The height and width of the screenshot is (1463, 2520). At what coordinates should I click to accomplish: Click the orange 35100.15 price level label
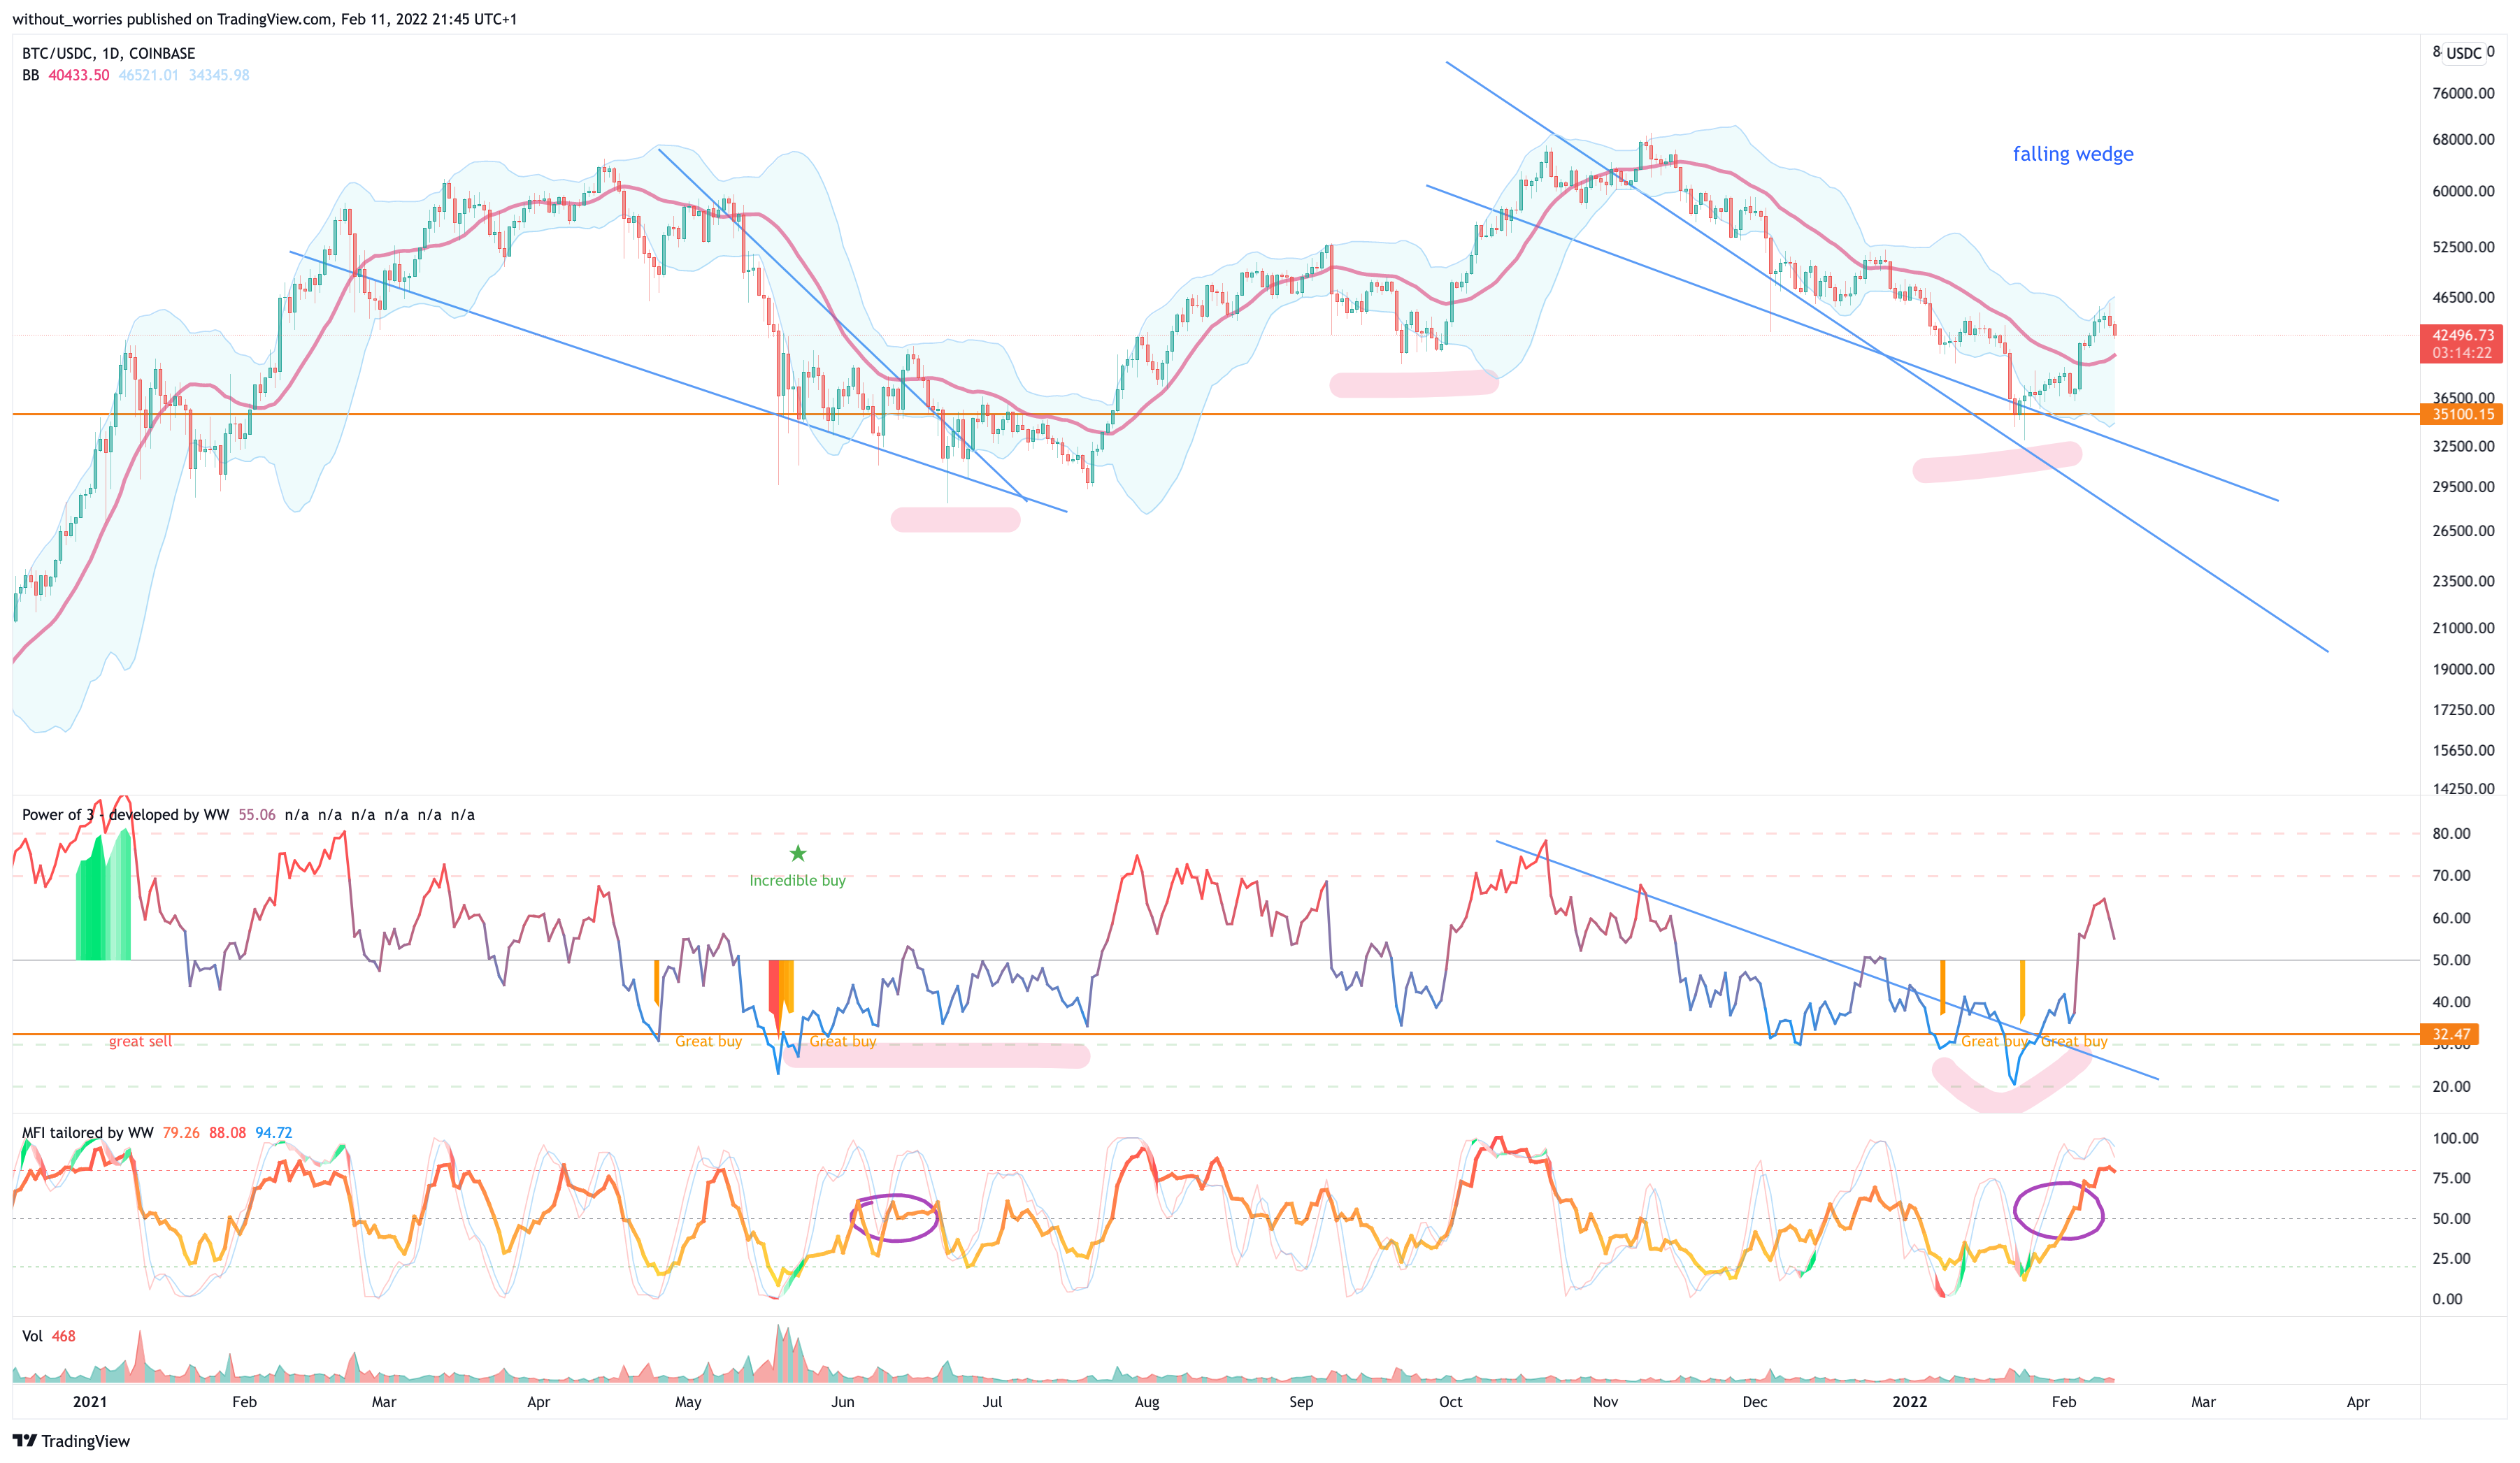(2461, 414)
